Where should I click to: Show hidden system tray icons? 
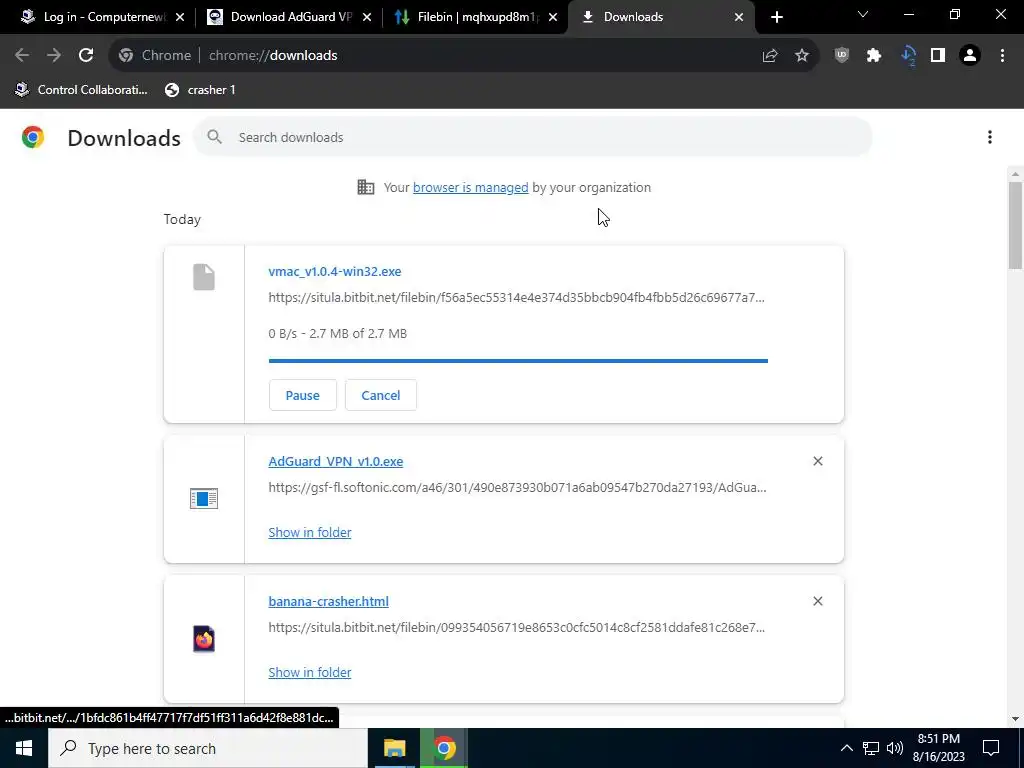tap(846, 748)
